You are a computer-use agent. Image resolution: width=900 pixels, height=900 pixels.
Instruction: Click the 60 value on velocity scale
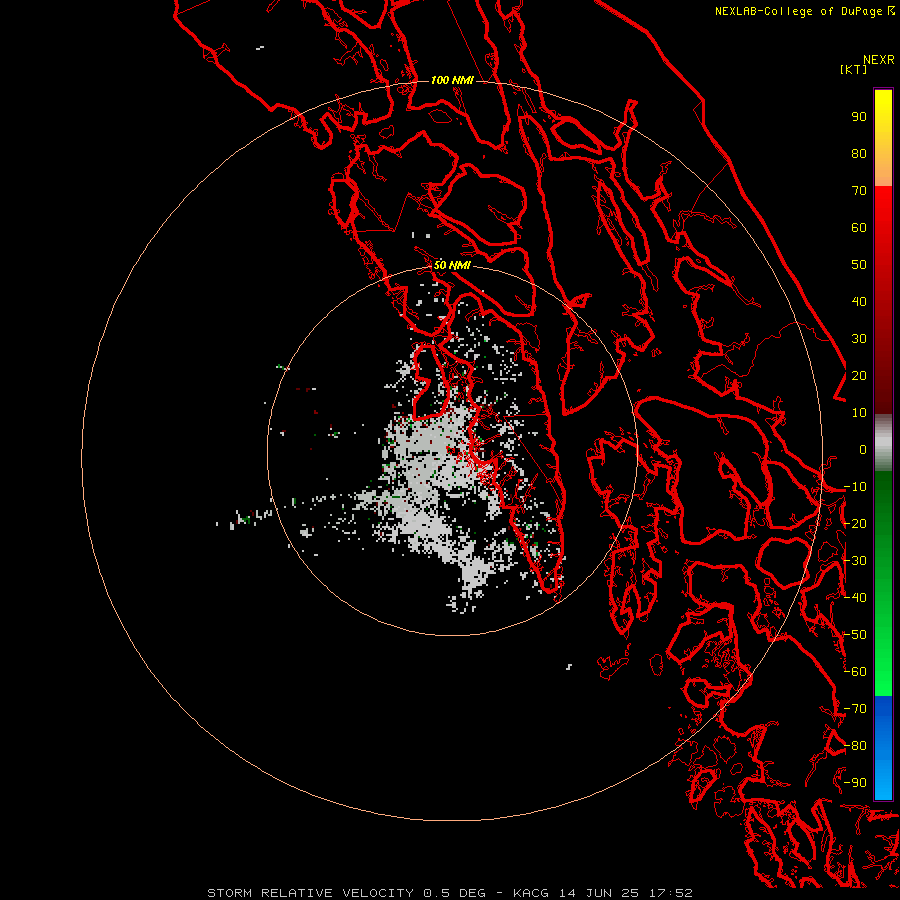[859, 228]
